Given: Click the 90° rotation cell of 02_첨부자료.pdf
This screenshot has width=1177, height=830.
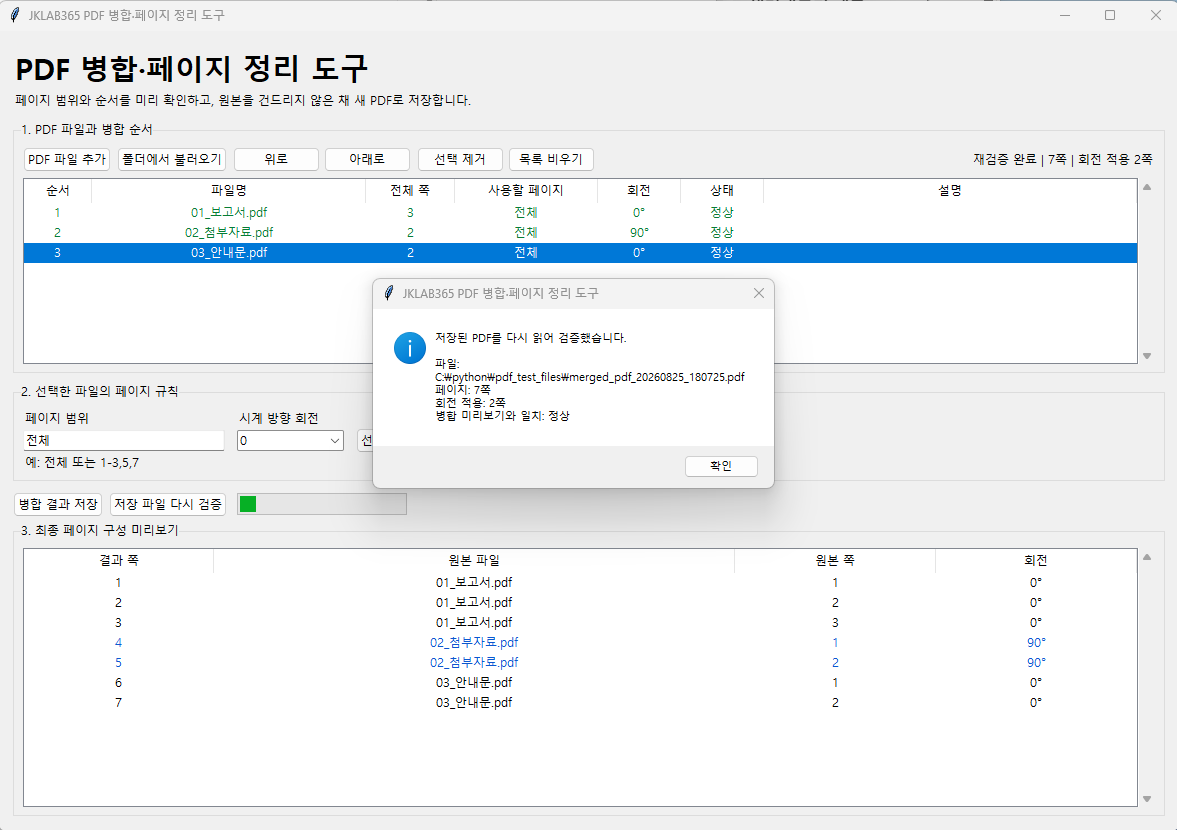Looking at the screenshot, I should coord(639,233).
